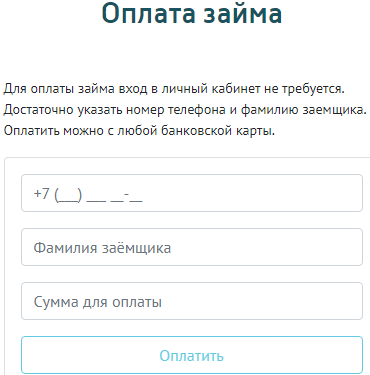Focus the "Фамилия заёмщика" text field

click(192, 247)
